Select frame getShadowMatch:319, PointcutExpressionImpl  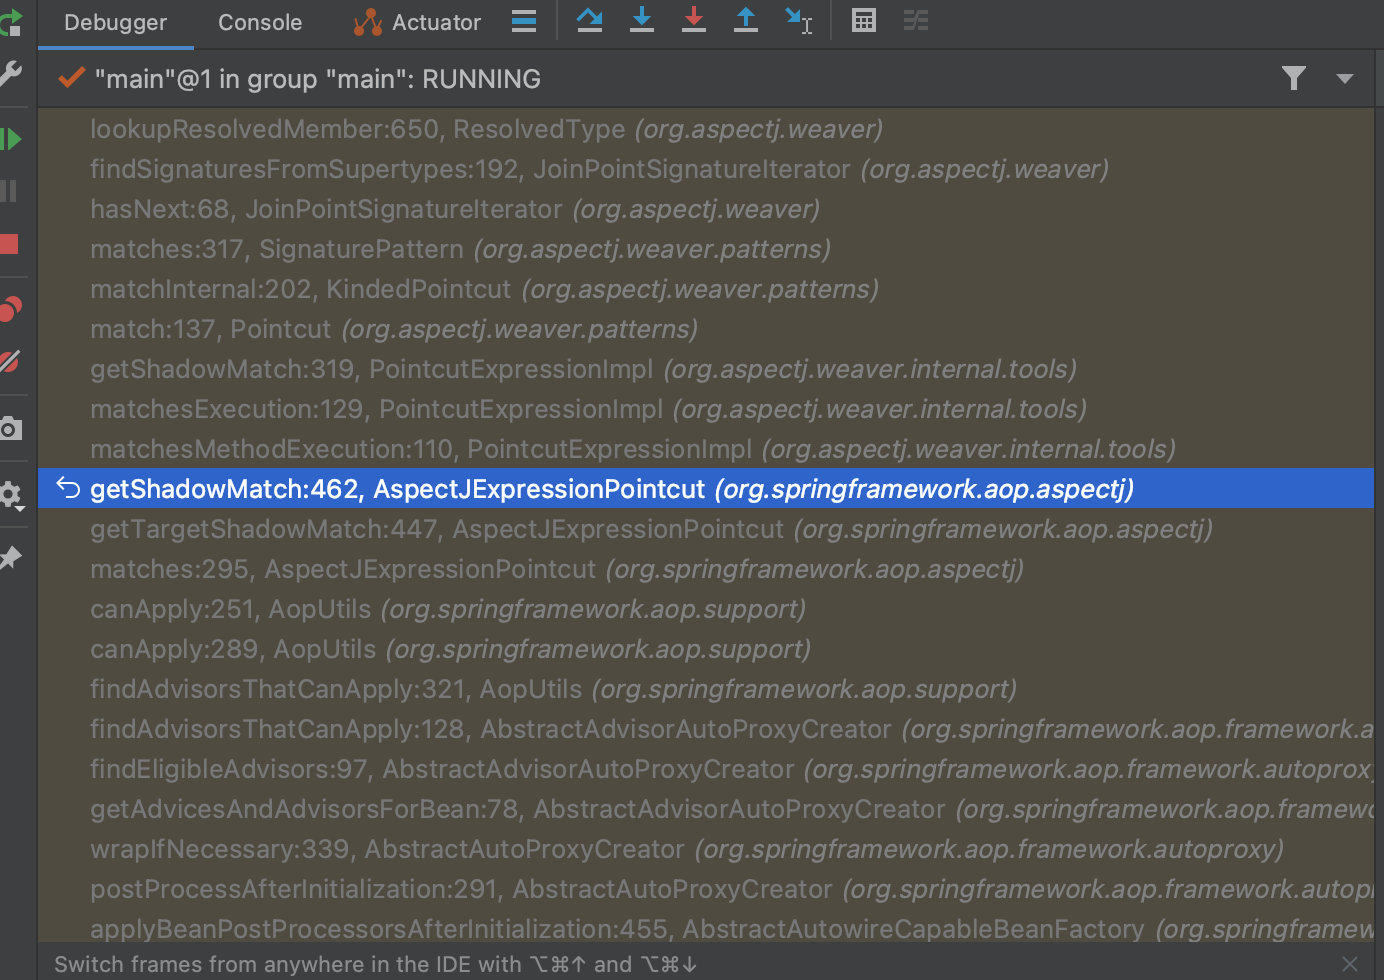[x=705, y=369]
